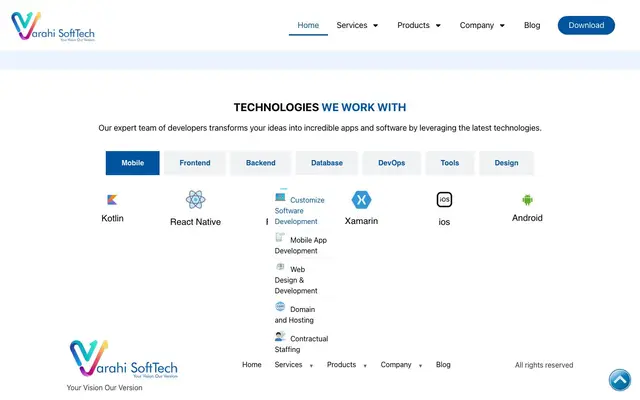
Task: Go to Home in footer navigation
Action: pyautogui.click(x=251, y=364)
